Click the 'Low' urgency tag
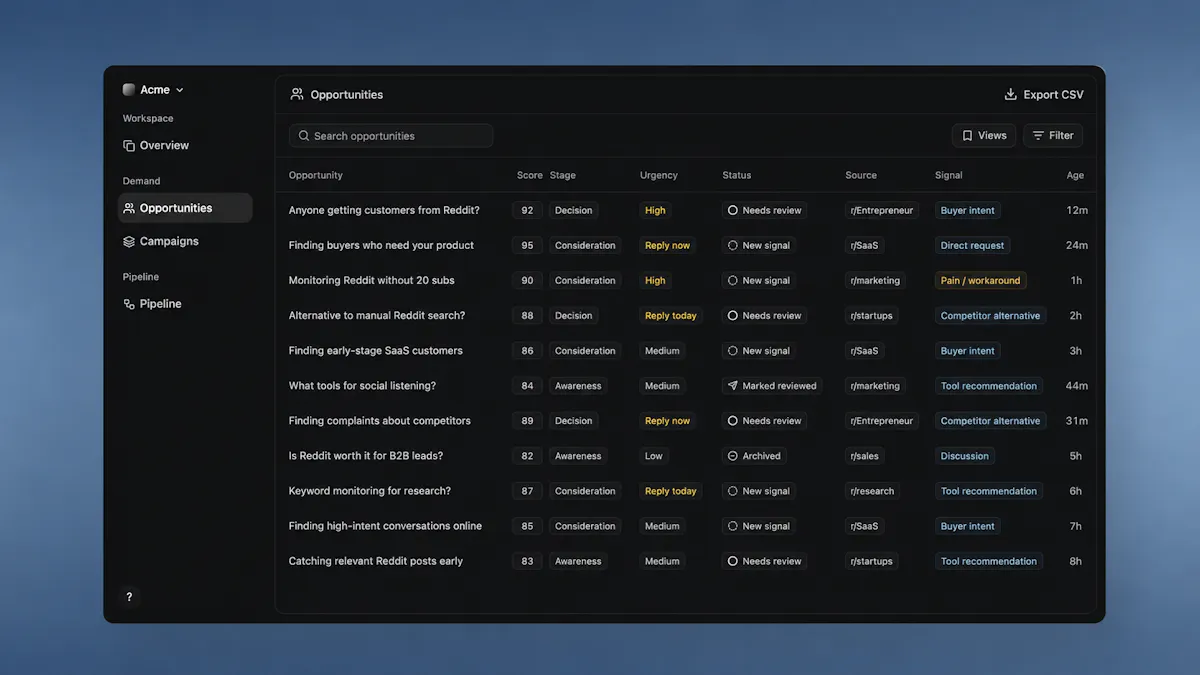Screen dimensions: 1200x675 (654, 456)
